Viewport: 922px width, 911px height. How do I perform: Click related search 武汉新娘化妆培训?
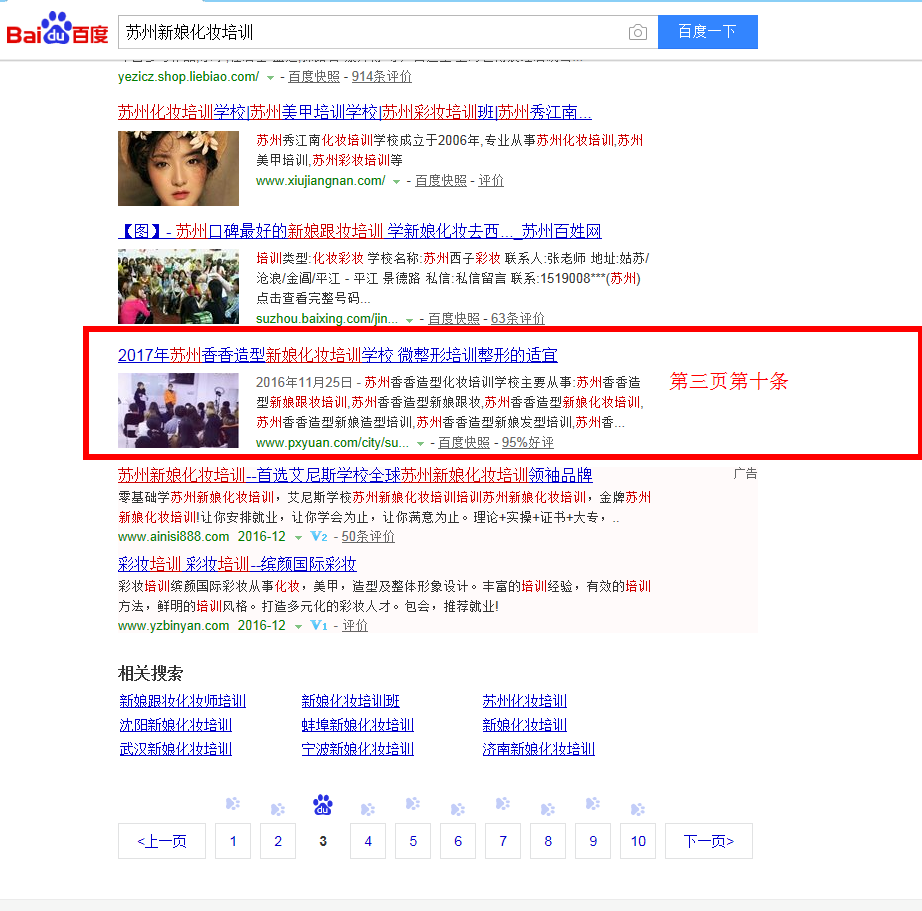[176, 749]
